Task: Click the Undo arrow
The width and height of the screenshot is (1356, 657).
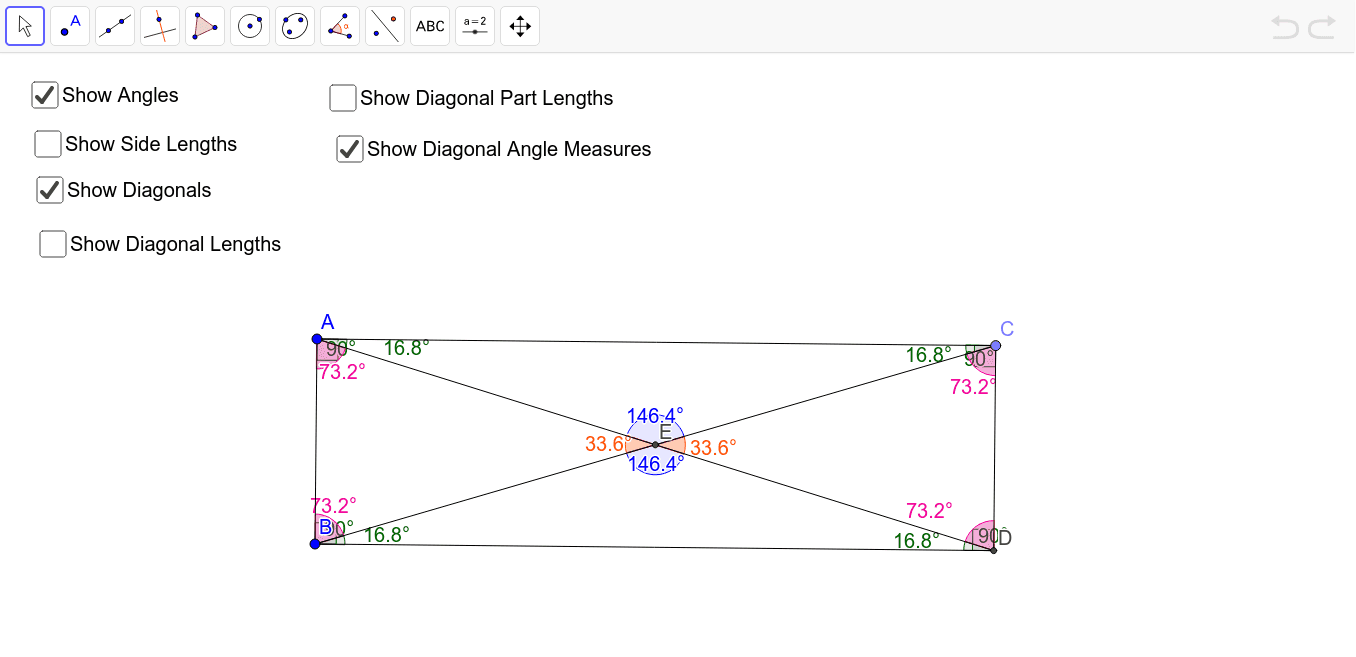Action: 1285,27
